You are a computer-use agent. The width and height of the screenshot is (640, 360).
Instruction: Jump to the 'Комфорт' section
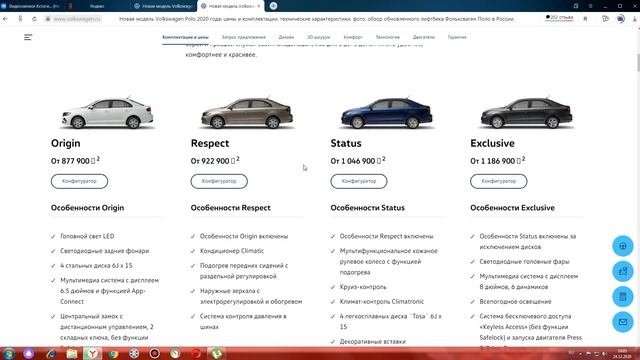[353, 37]
